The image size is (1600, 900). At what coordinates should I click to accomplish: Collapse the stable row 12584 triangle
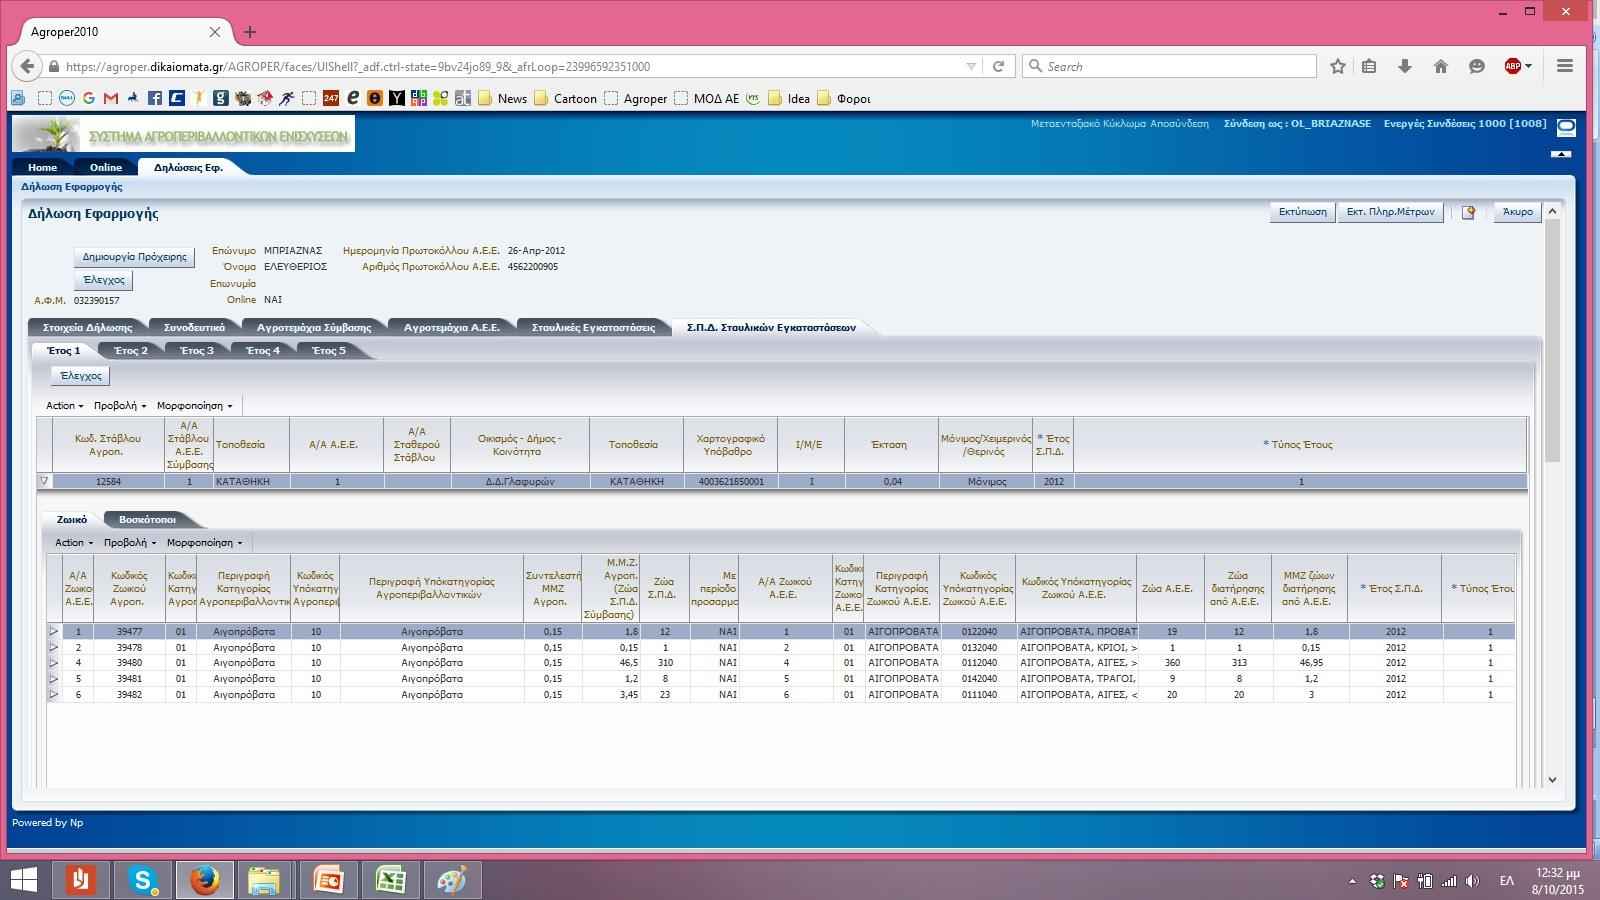point(44,482)
